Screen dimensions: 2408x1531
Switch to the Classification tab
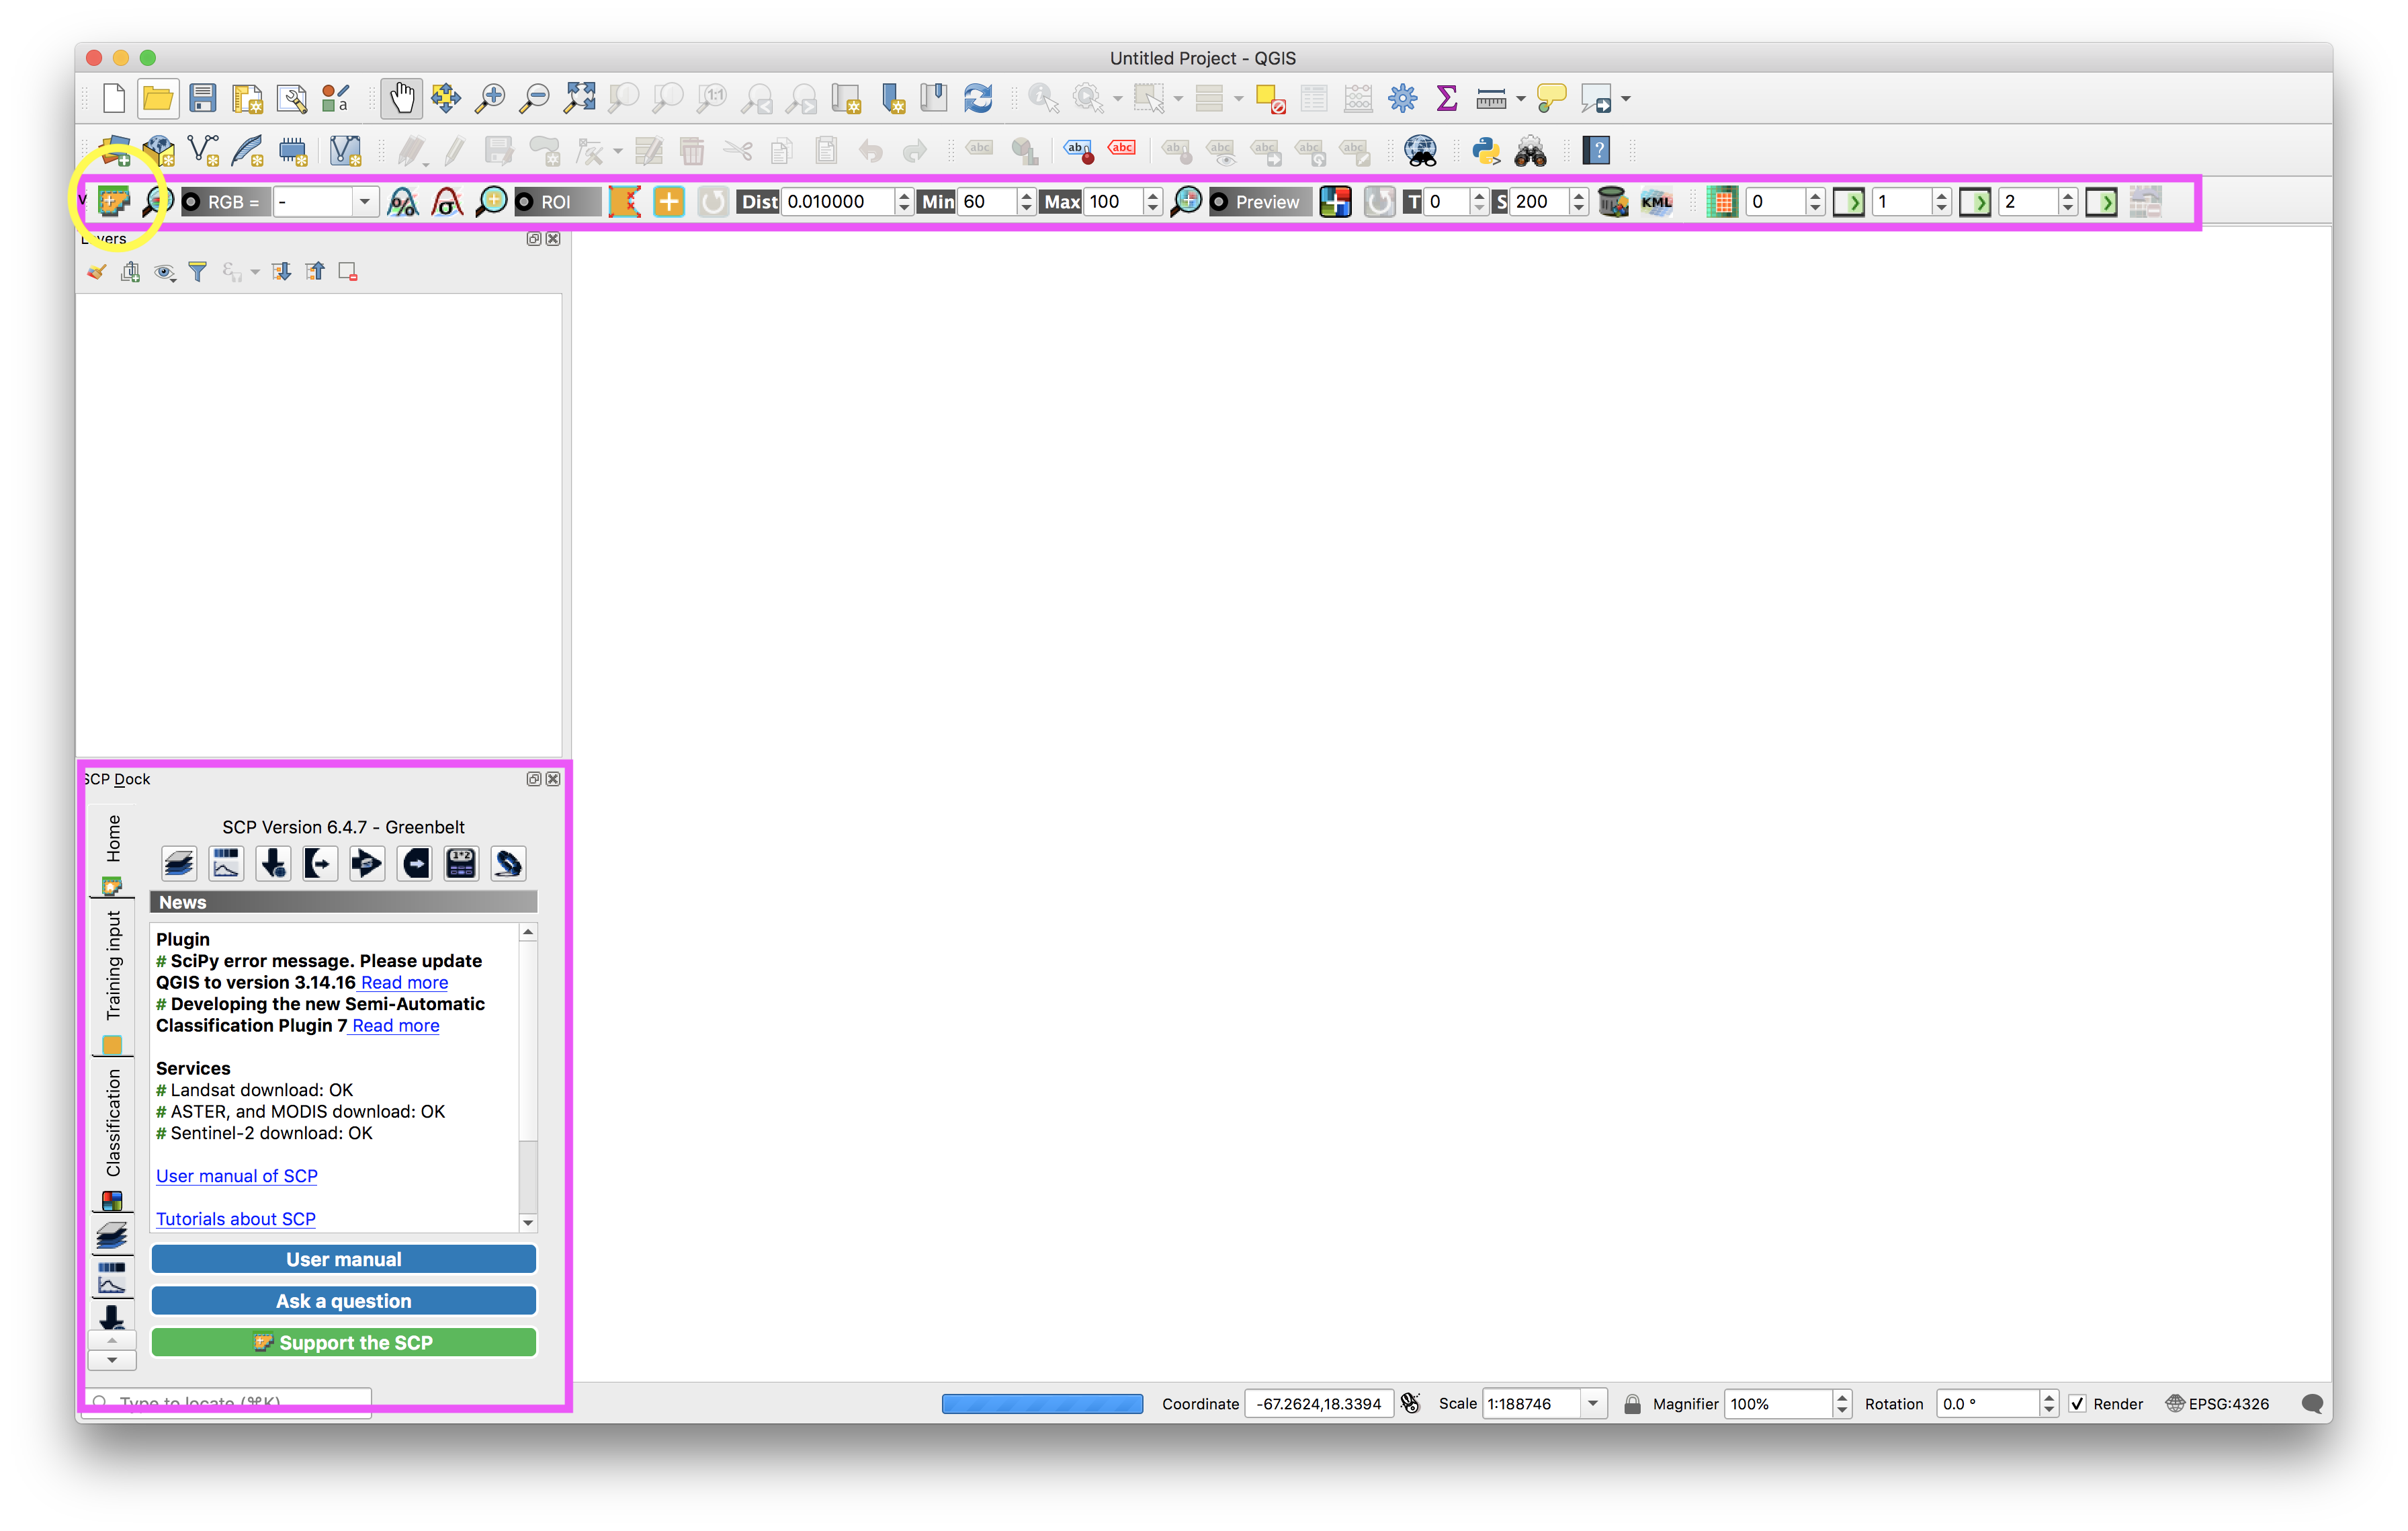click(x=113, y=1122)
